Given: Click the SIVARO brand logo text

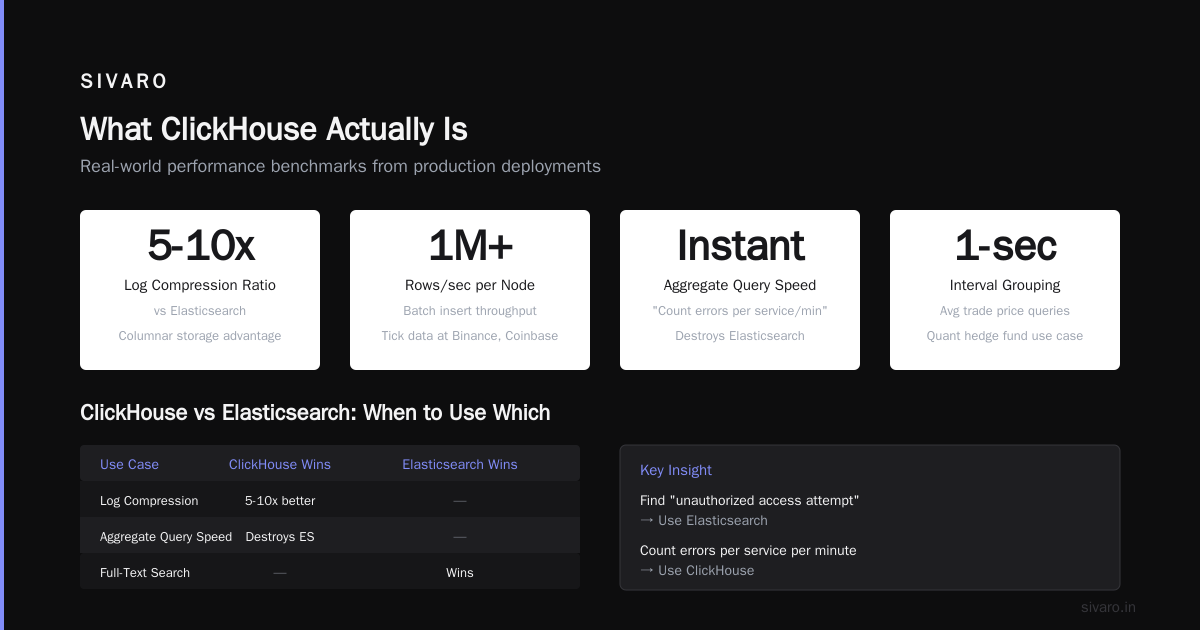Looking at the screenshot, I should [124, 82].
